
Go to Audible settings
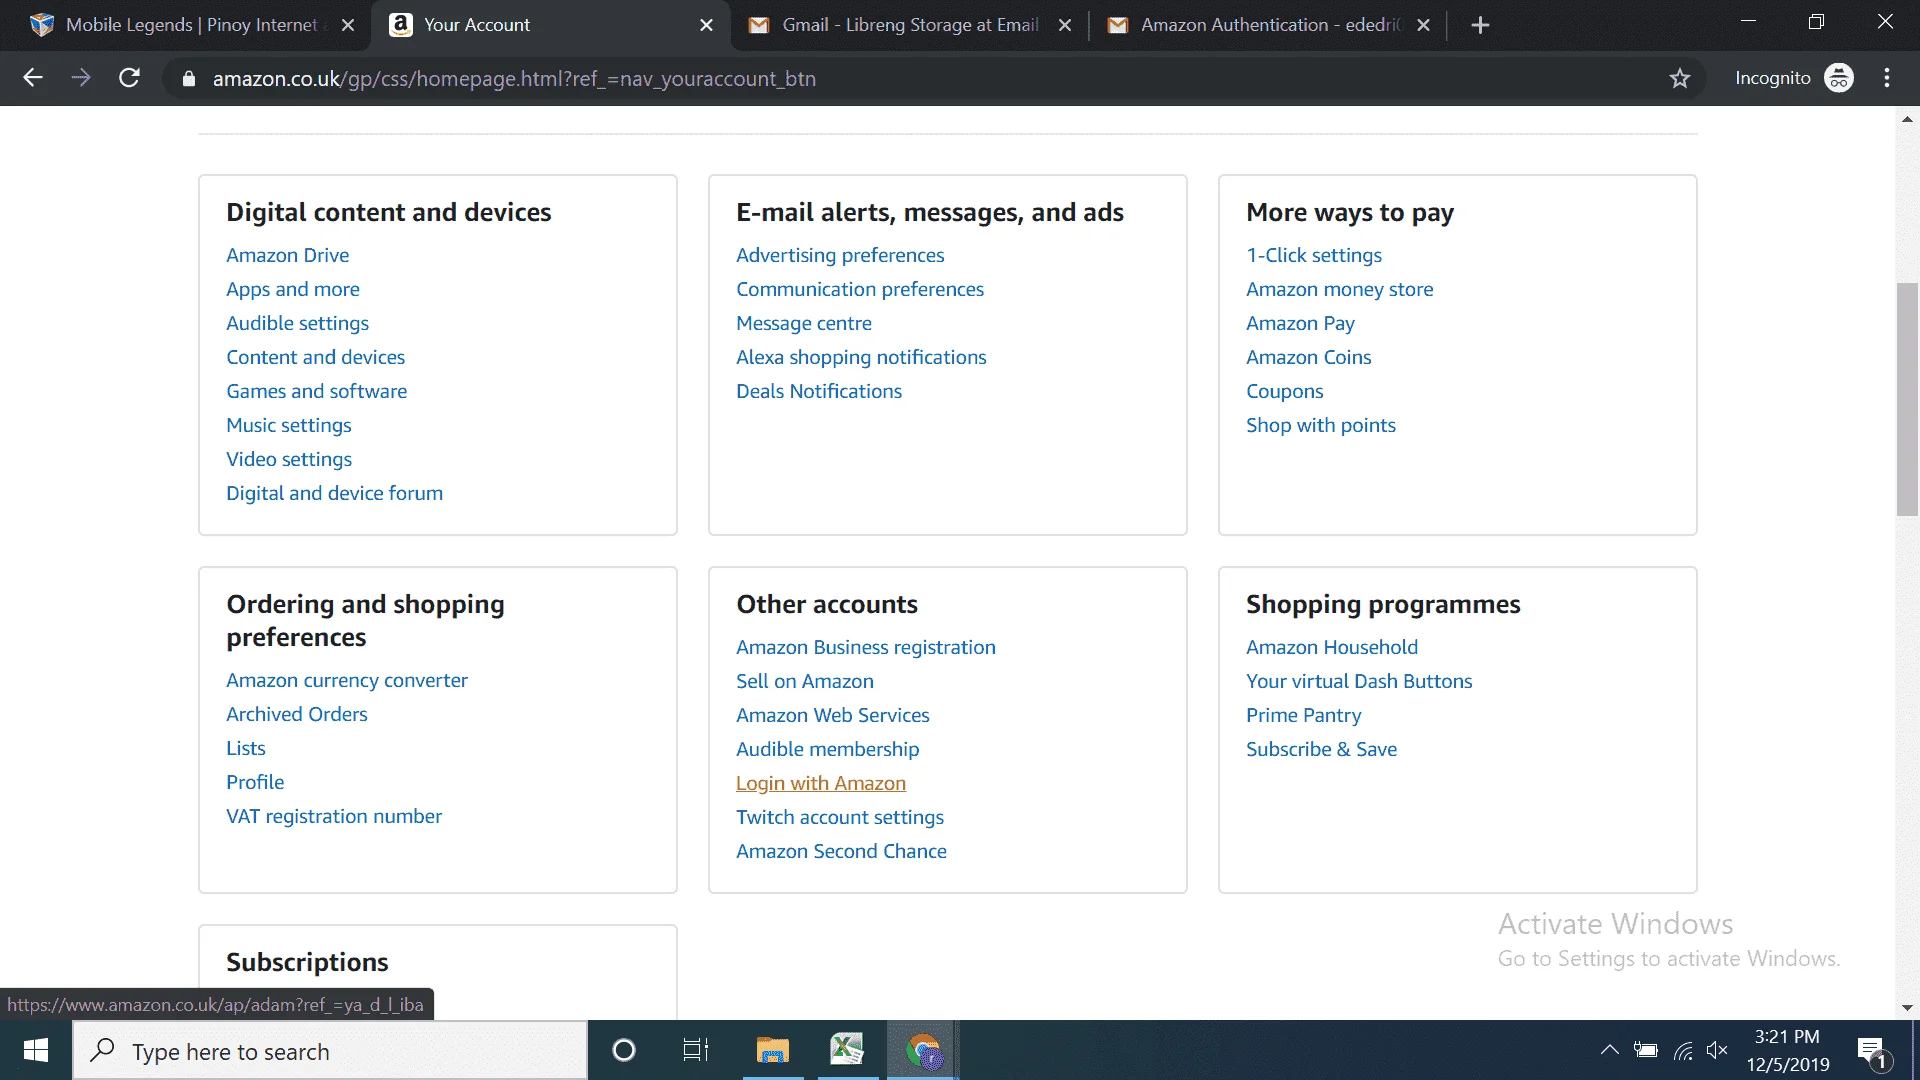(x=297, y=323)
